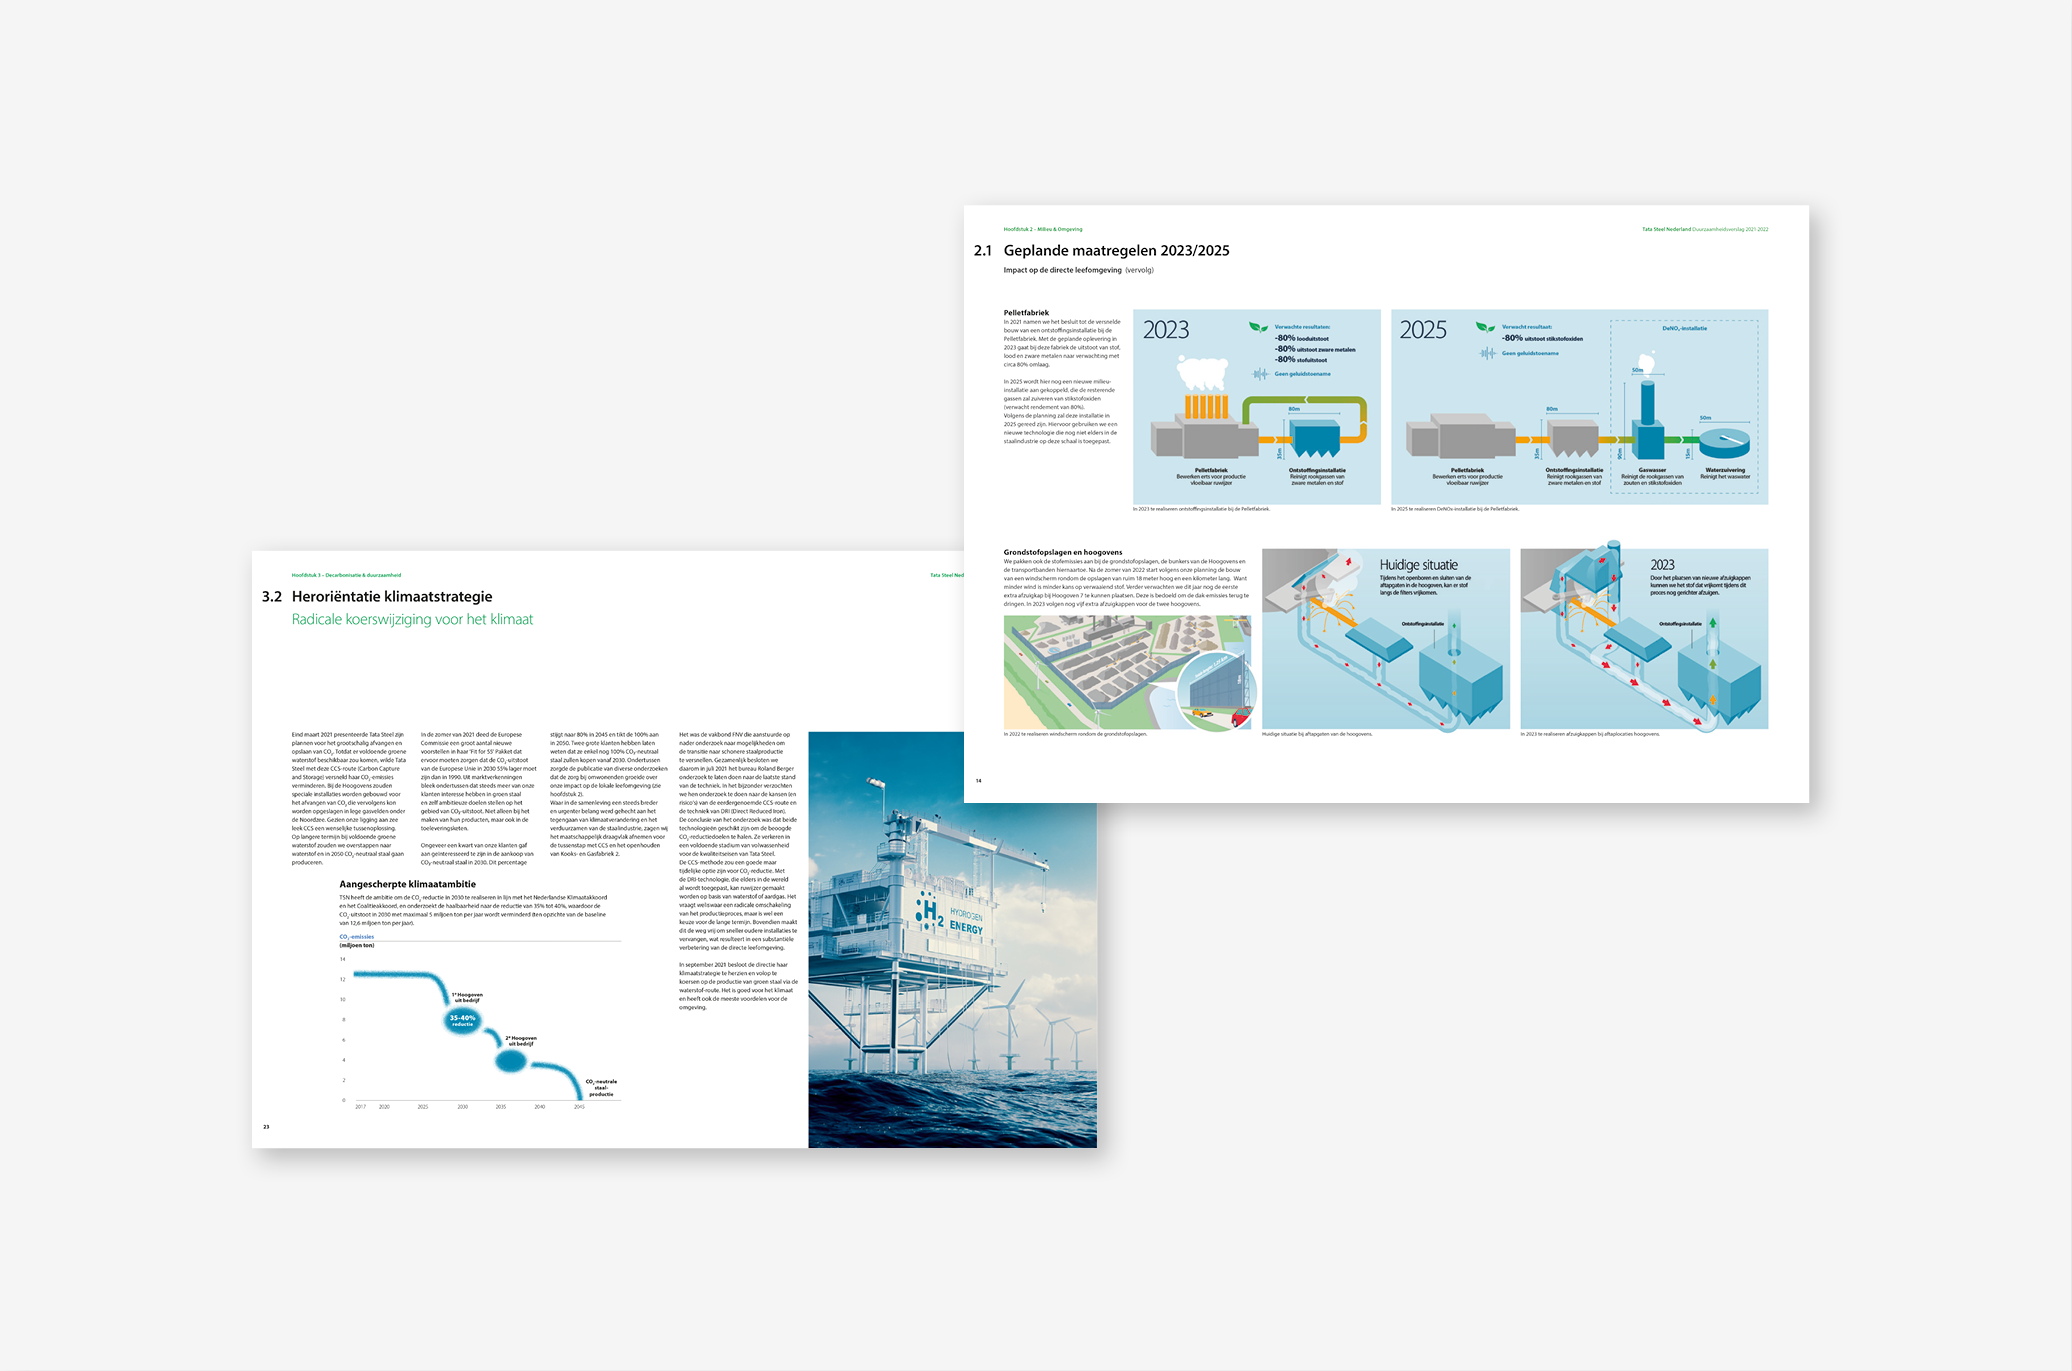Open the 2023 afzuigkappen hoogovens illustration

1644,639
